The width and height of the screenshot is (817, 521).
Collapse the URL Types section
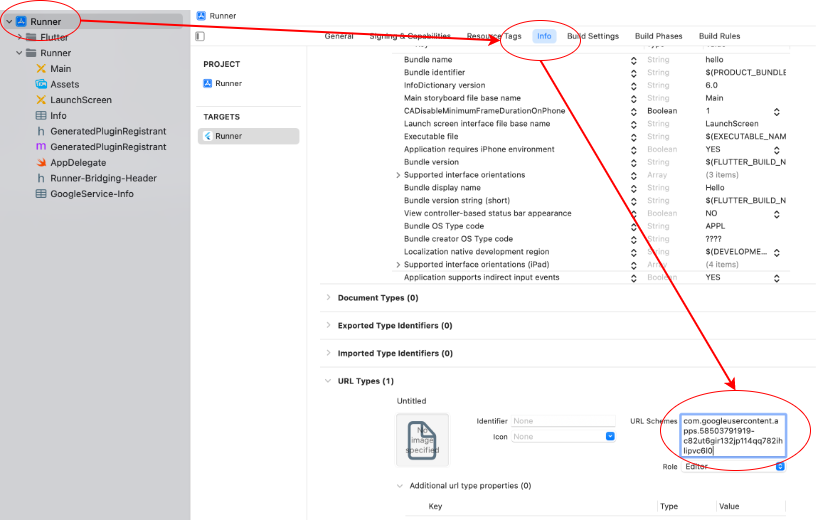pyautogui.click(x=328, y=381)
